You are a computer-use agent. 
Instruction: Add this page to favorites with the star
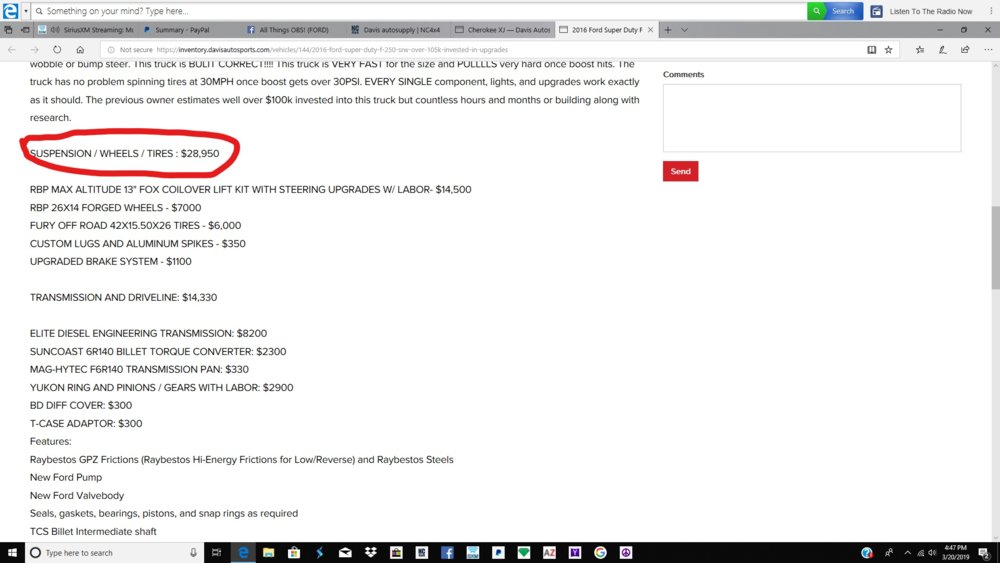(888, 50)
